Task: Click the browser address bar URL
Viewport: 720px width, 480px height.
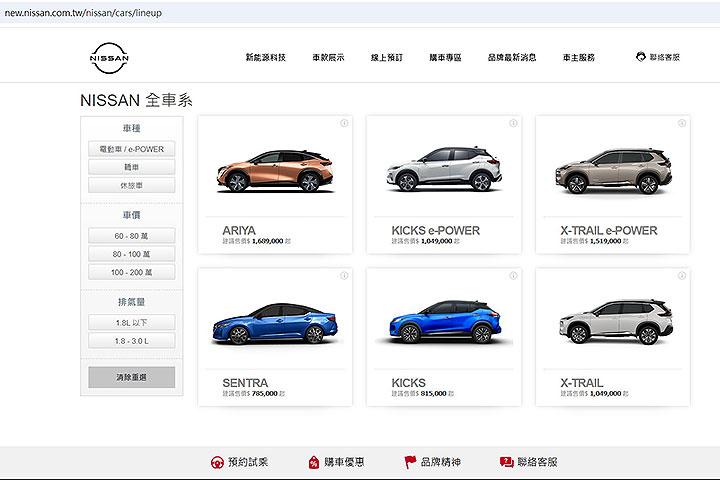Action: [x=83, y=13]
